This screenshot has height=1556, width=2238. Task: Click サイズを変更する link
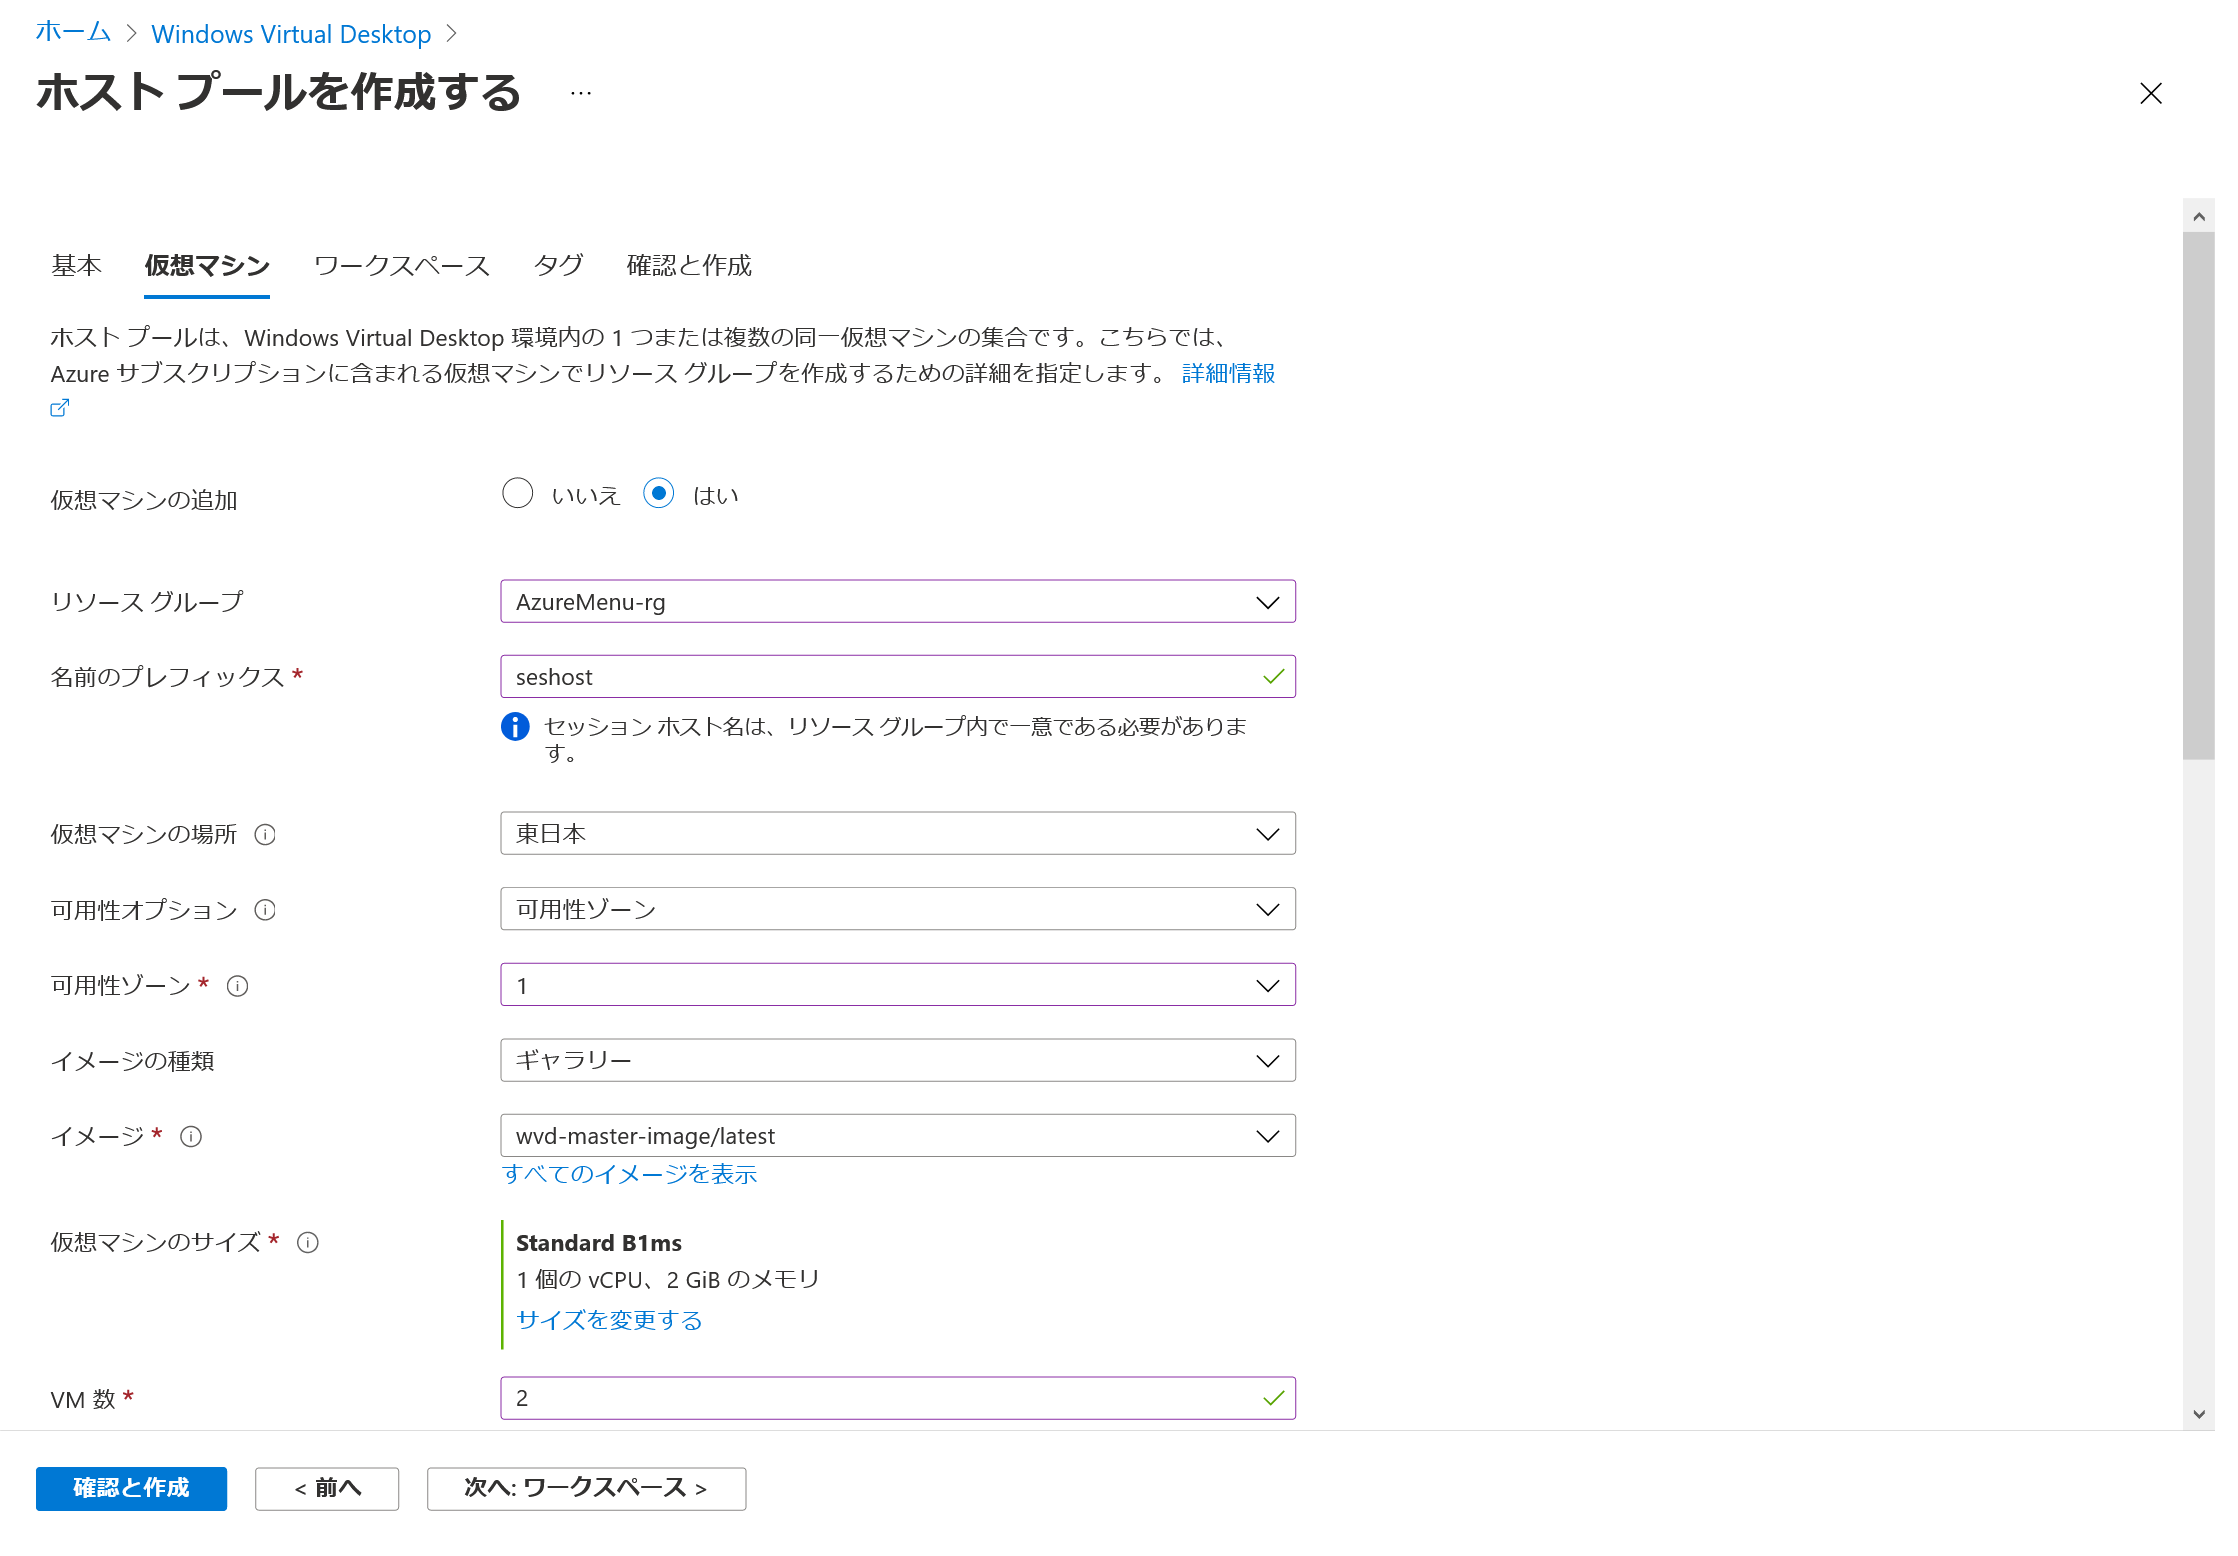[609, 1321]
